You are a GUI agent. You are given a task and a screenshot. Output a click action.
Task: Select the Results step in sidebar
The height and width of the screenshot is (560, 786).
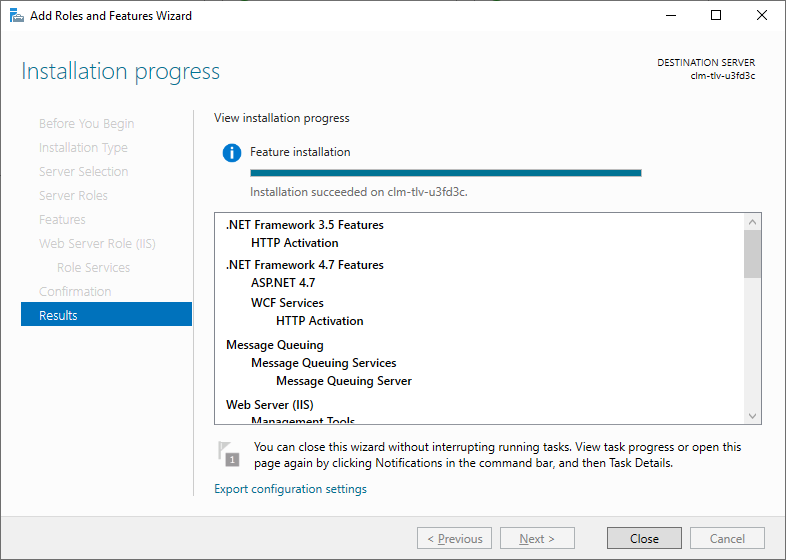click(106, 314)
